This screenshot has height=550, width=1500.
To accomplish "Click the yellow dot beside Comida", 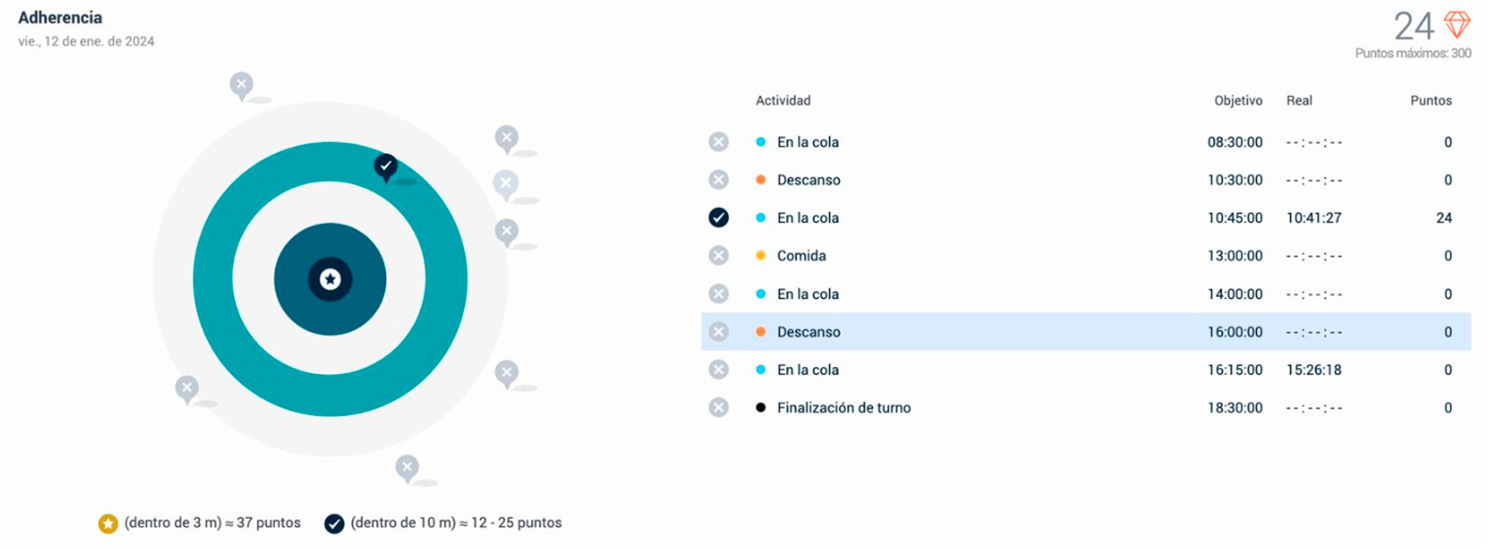I will [x=761, y=256].
